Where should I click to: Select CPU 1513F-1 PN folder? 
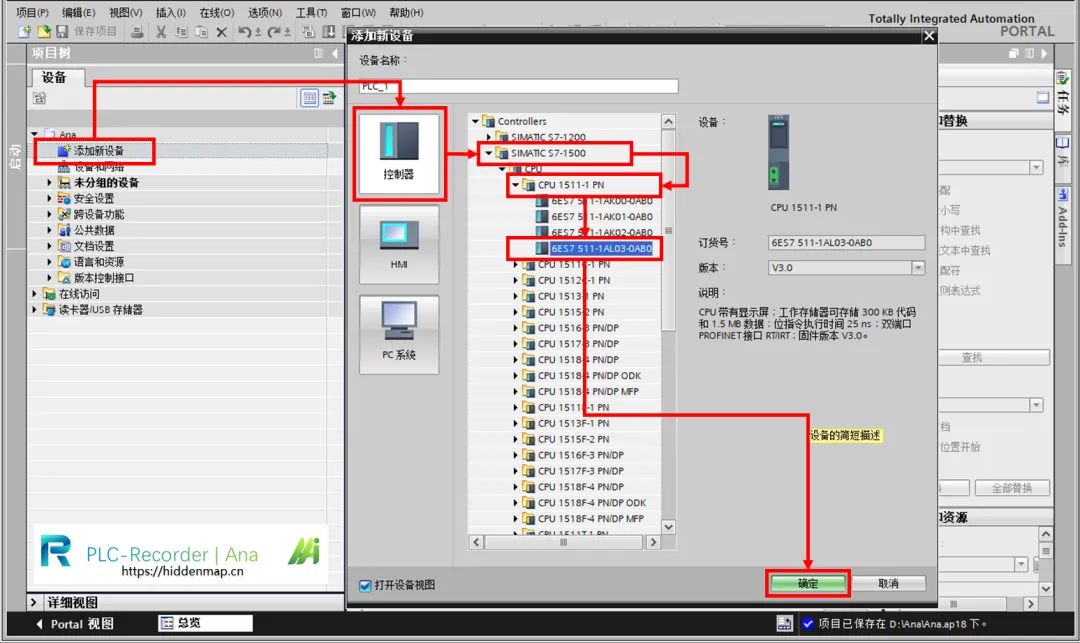[573, 423]
